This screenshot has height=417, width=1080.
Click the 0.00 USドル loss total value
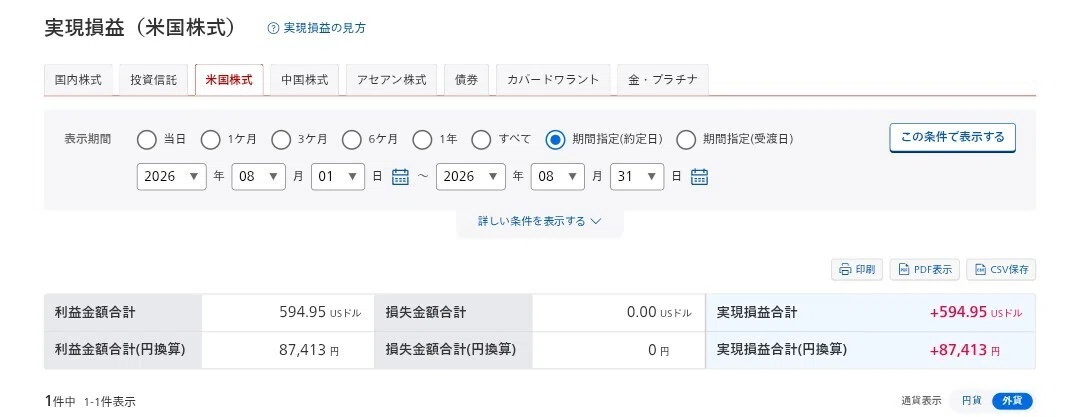[659, 312]
